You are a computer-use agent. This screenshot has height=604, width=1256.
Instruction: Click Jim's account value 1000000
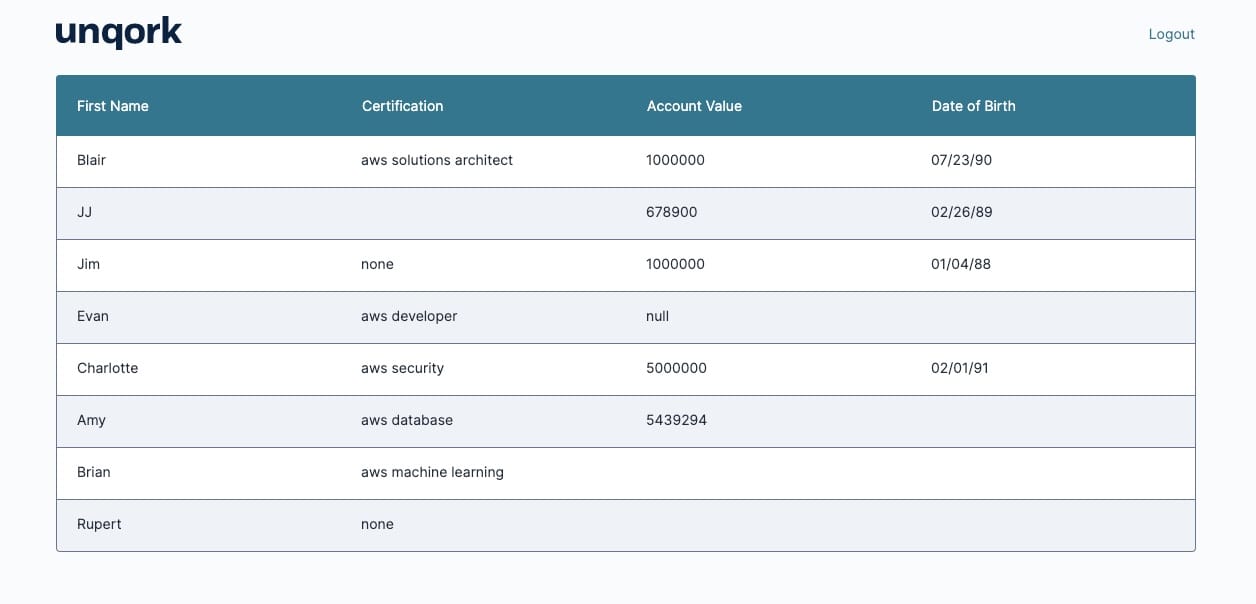(675, 264)
